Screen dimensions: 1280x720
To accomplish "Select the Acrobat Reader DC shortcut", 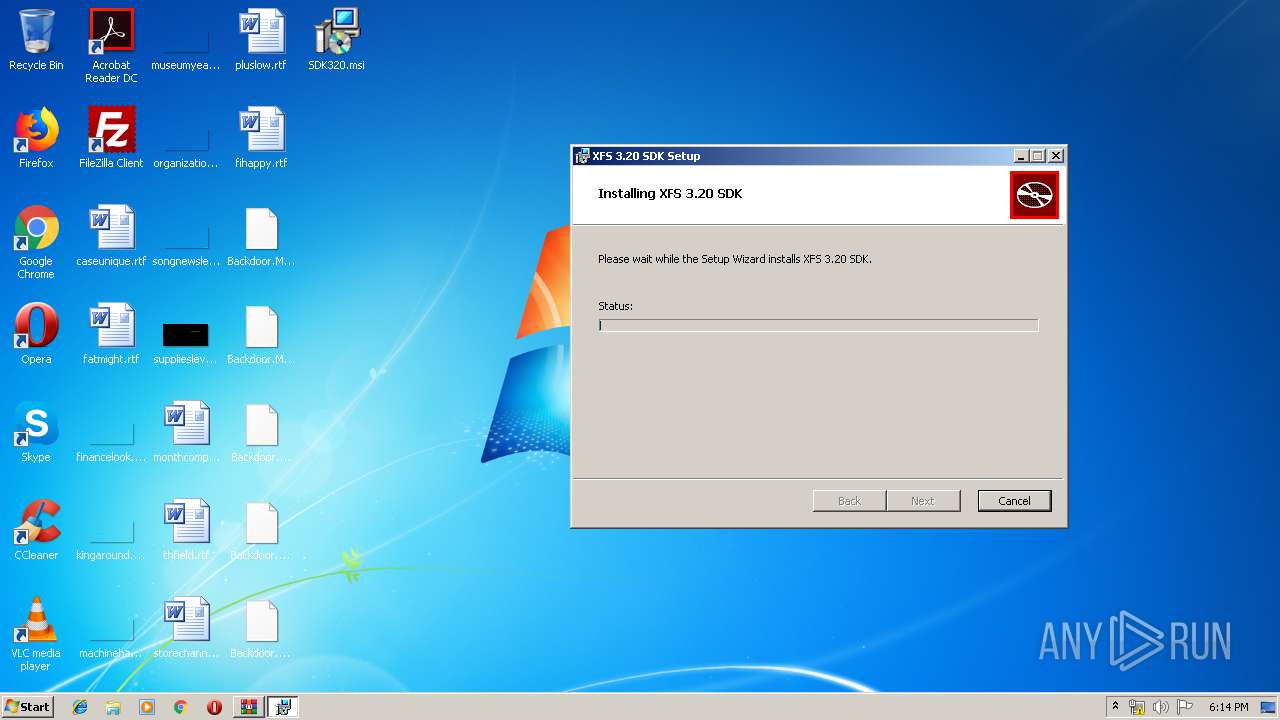I will tap(111, 45).
